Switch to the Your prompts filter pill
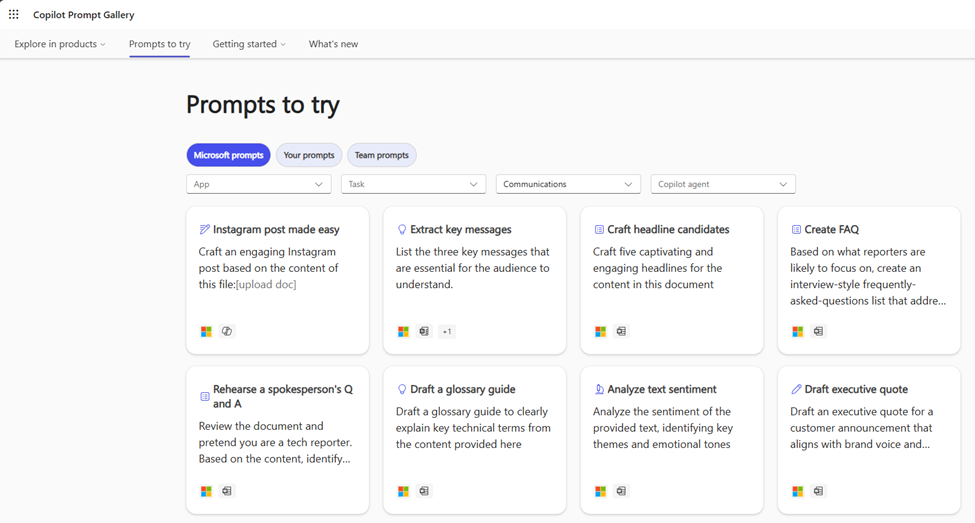The height and width of the screenshot is (523, 975). click(309, 155)
